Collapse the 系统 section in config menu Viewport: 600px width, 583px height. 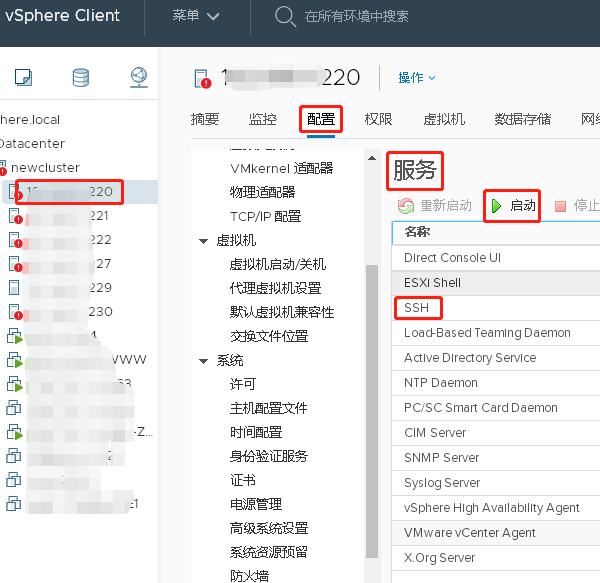point(204,361)
